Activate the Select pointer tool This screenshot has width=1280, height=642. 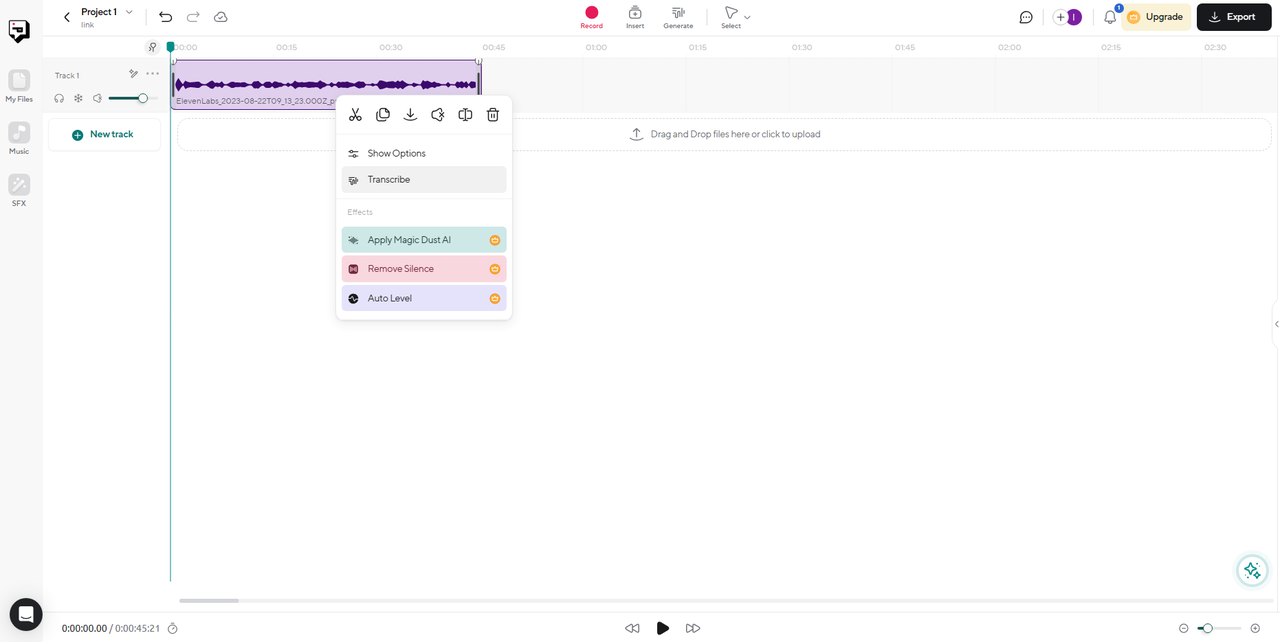(x=731, y=17)
